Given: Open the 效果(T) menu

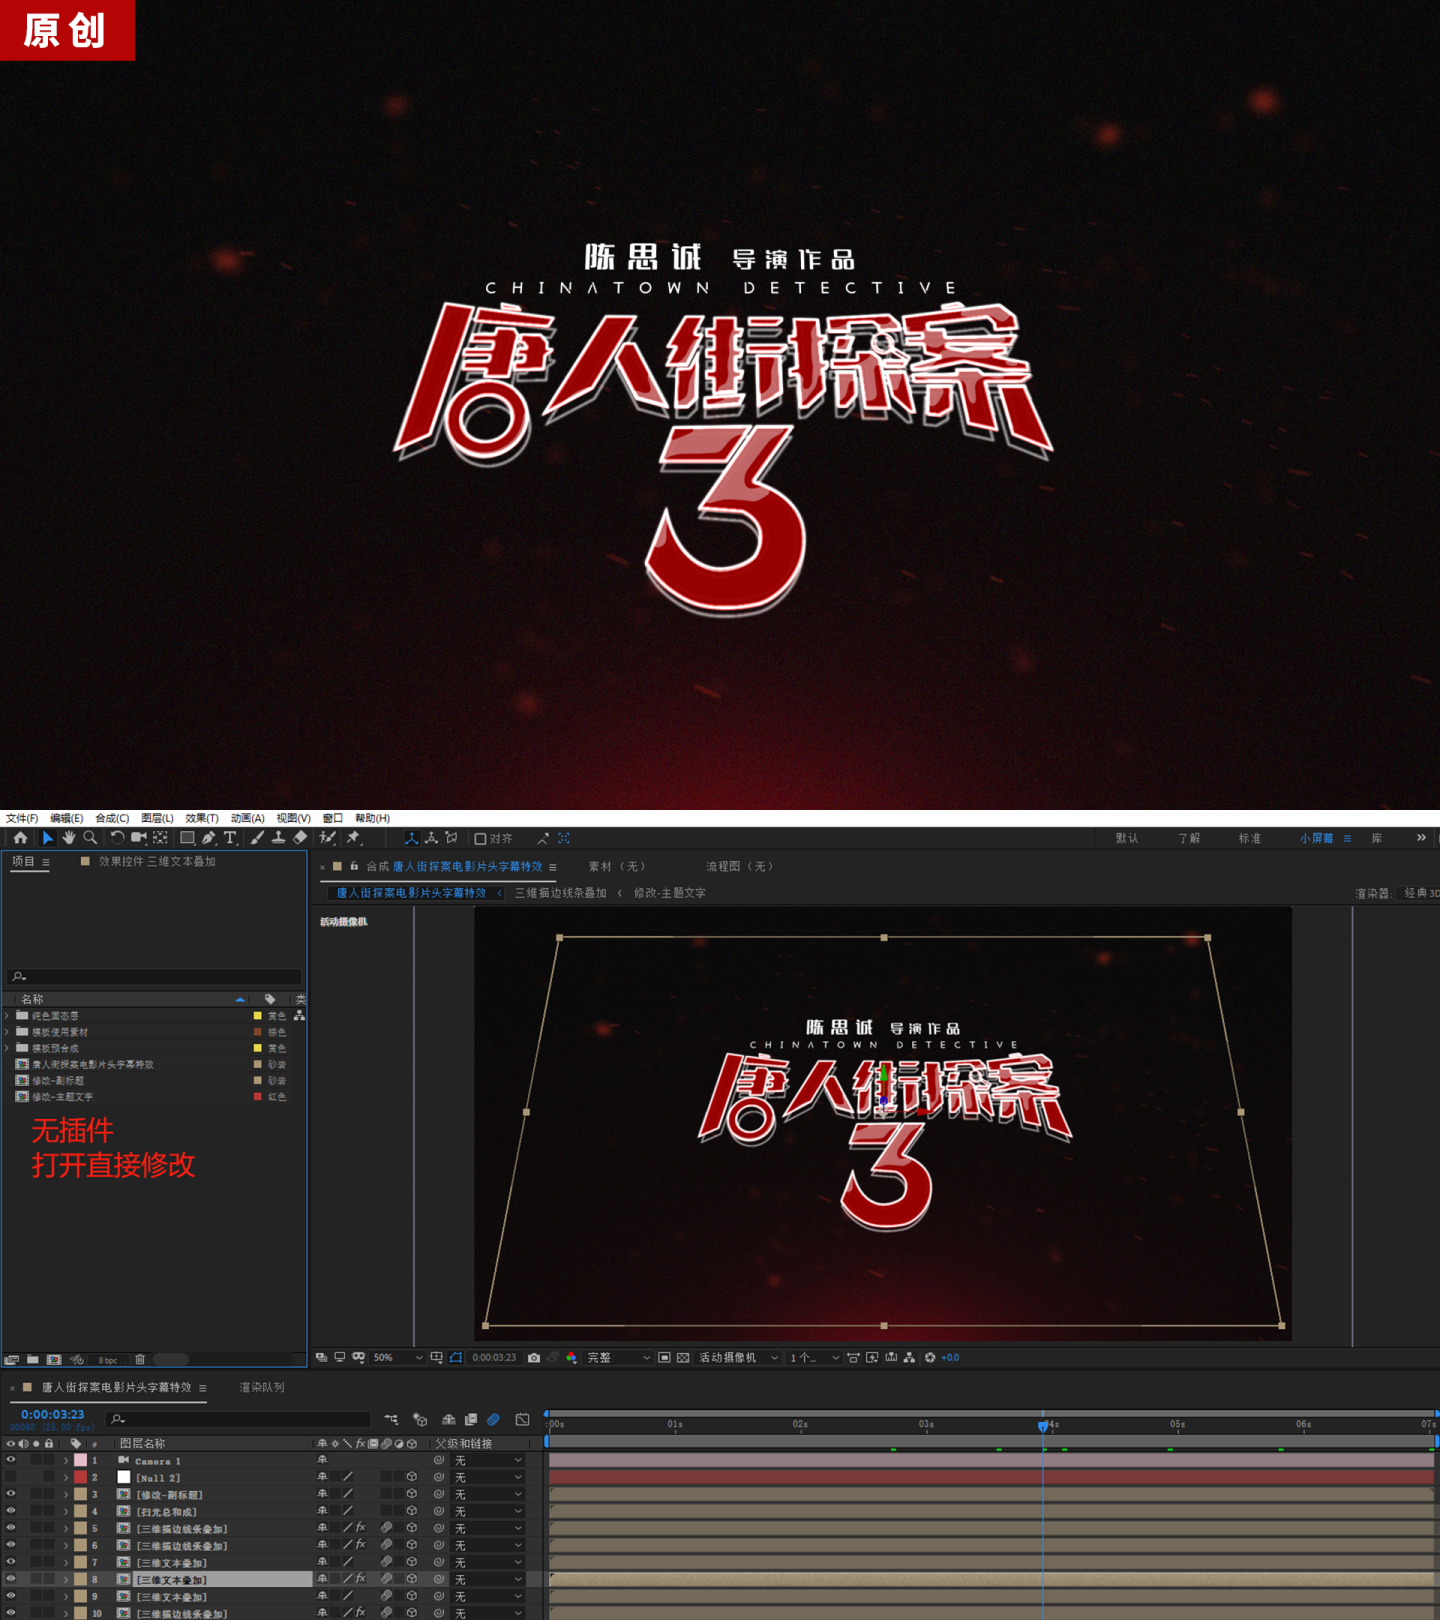Looking at the screenshot, I should point(202,818).
